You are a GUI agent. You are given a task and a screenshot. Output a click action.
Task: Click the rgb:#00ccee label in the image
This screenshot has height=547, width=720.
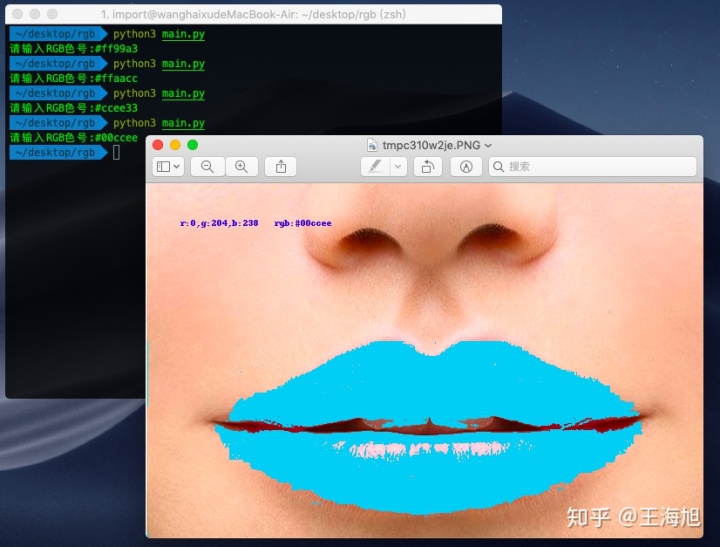(x=303, y=223)
